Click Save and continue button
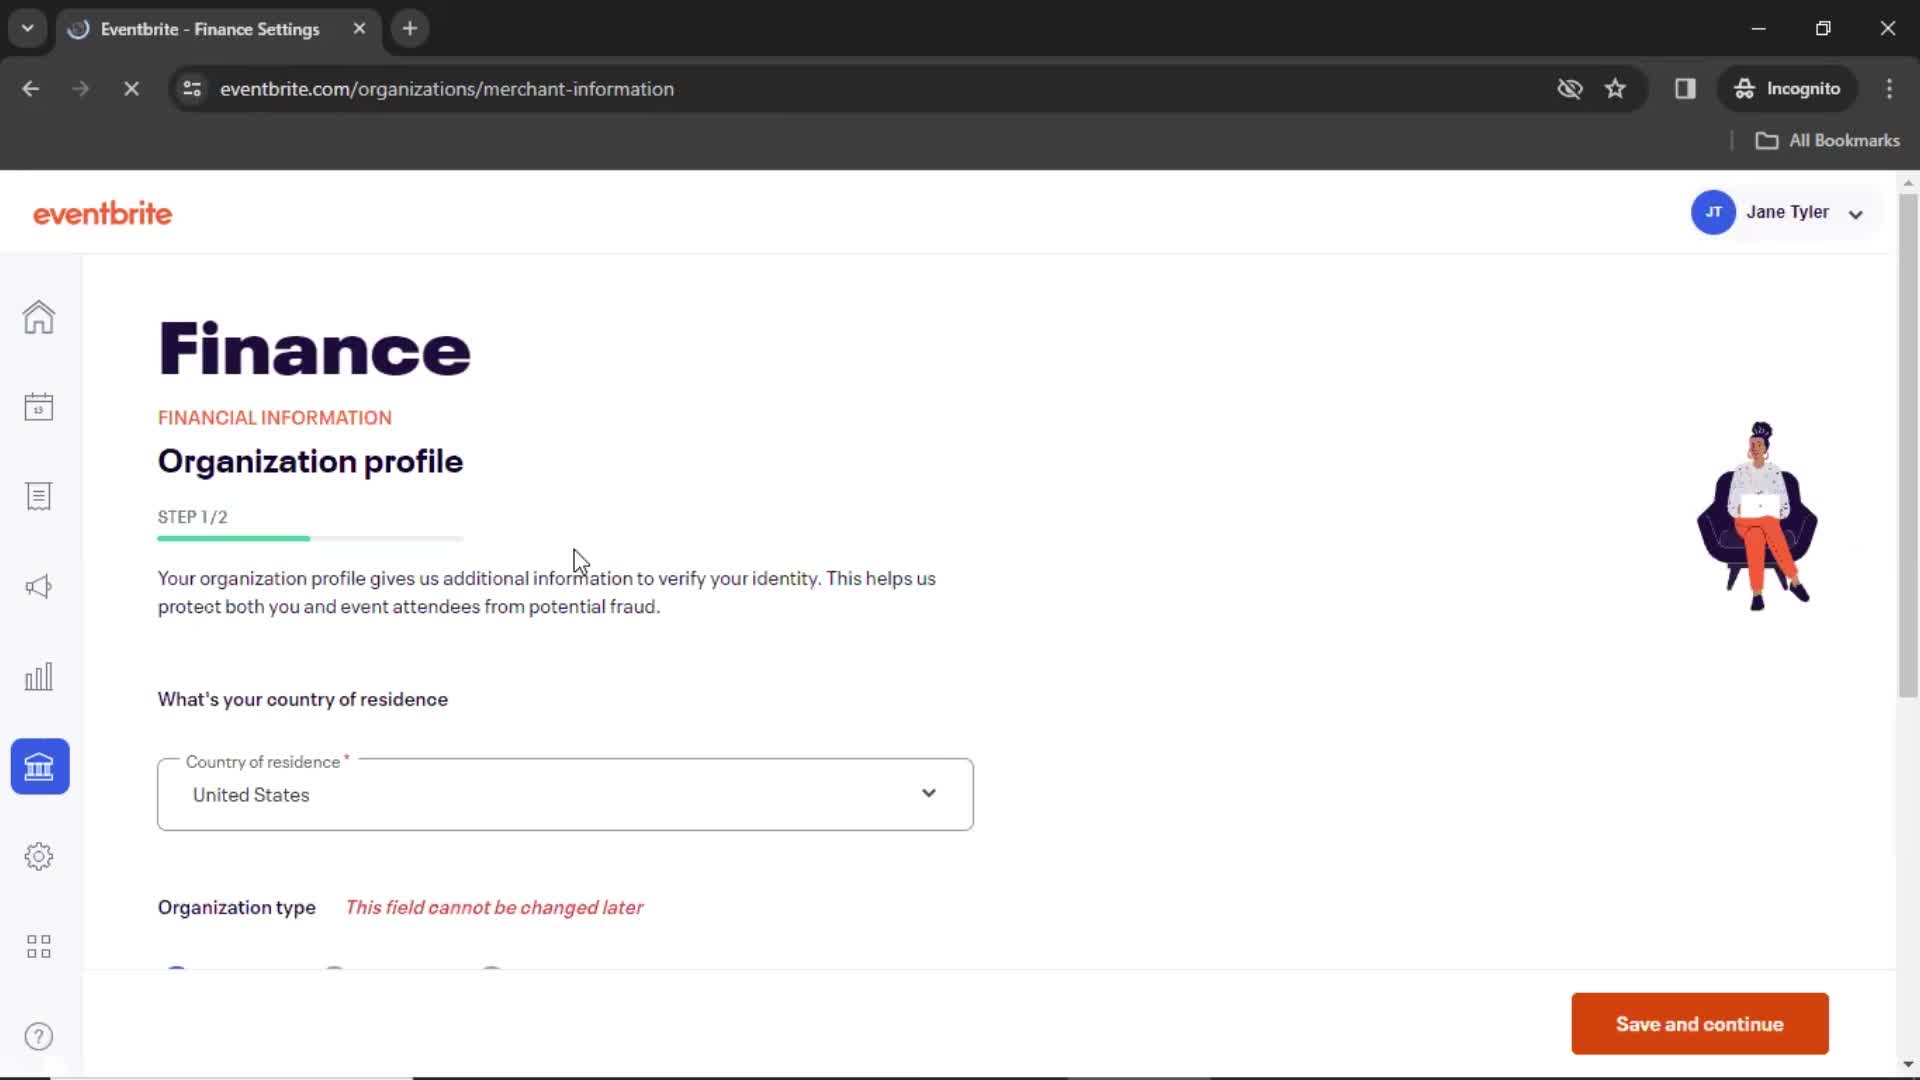Screen dimensions: 1920x1080 click(1700, 1023)
